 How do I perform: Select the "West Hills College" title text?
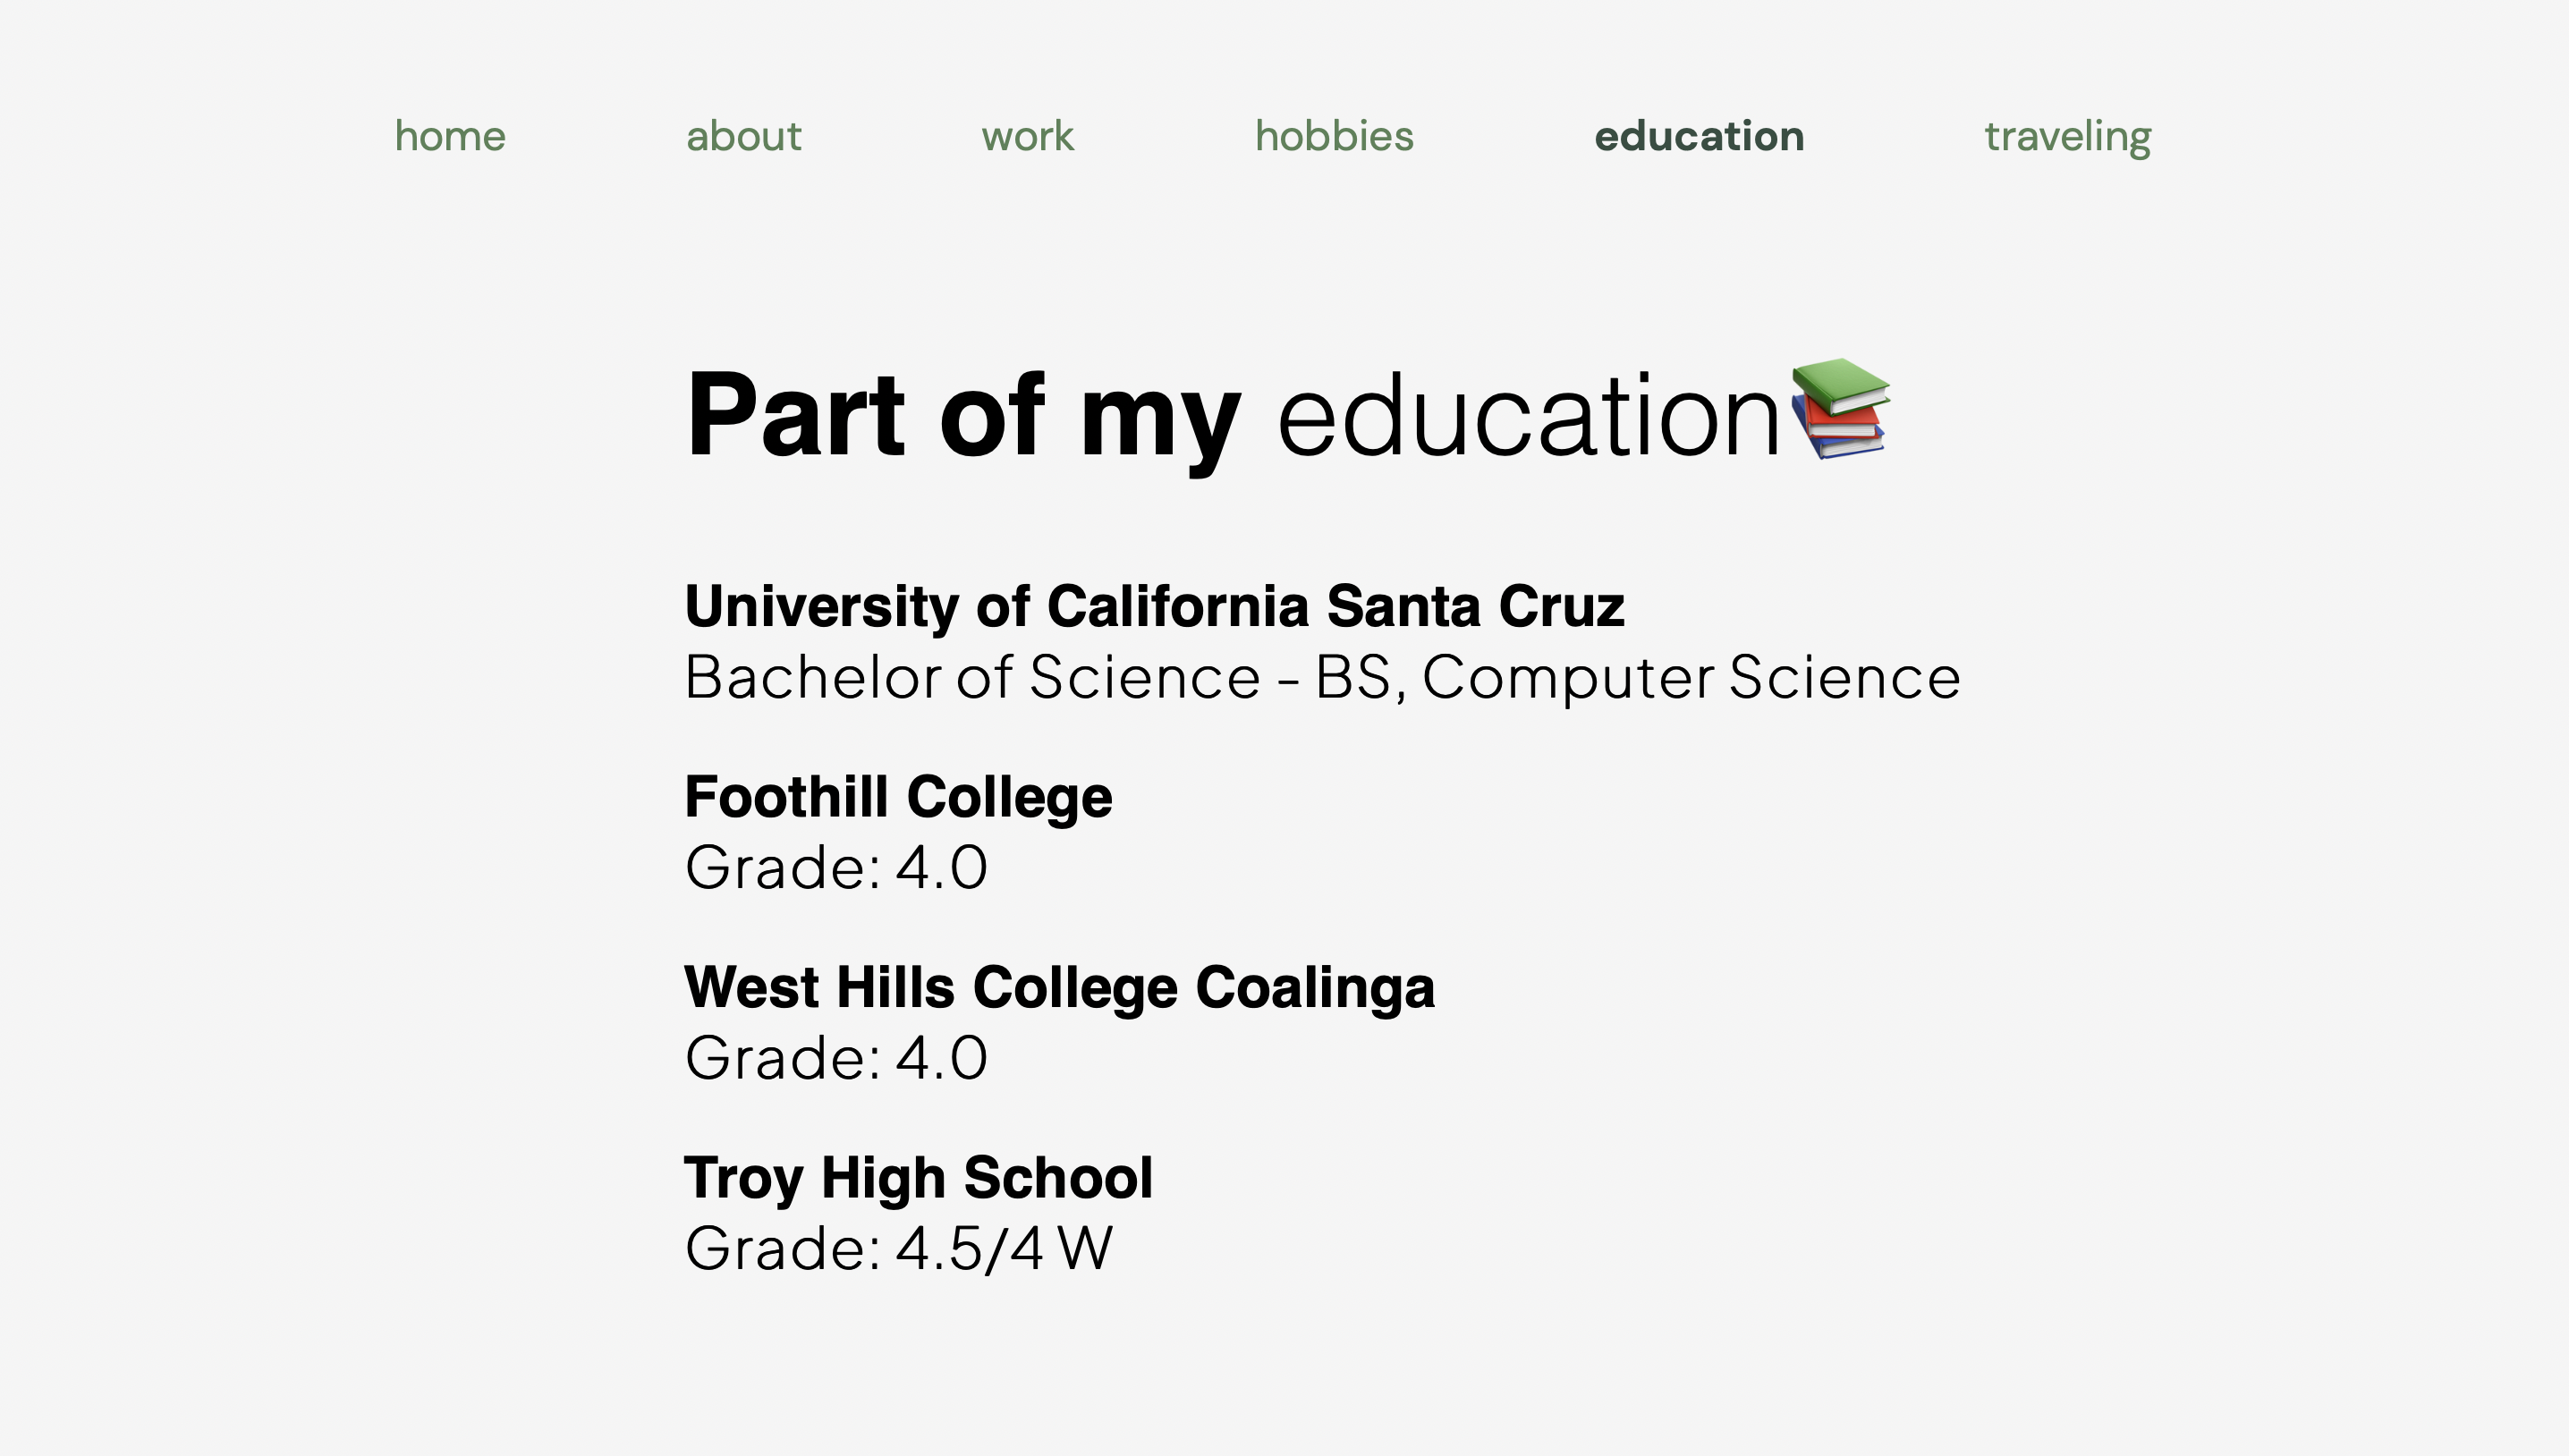[931, 987]
